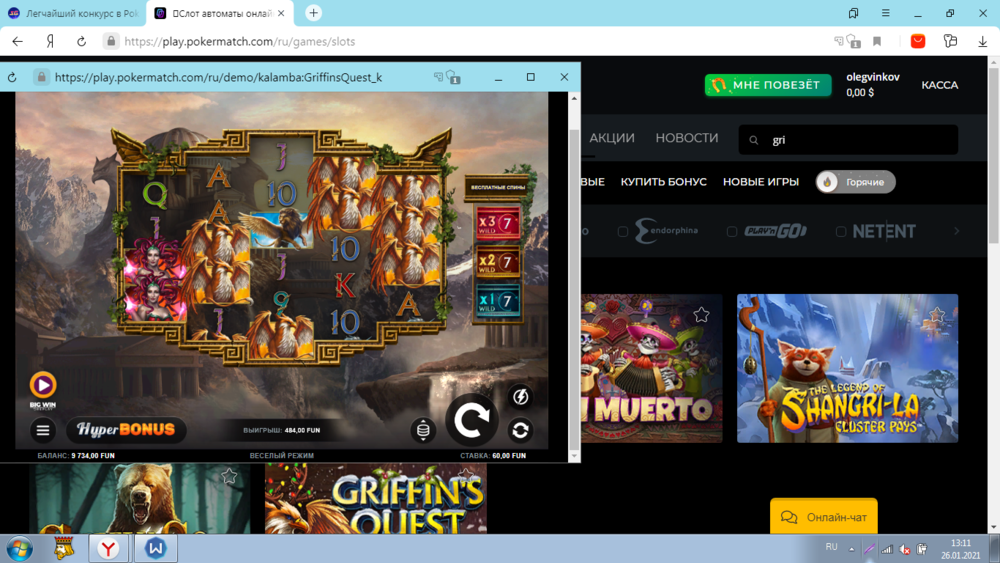Open the НОВОСТИ menu item
Screen dimensions: 1000x563
pos(686,138)
